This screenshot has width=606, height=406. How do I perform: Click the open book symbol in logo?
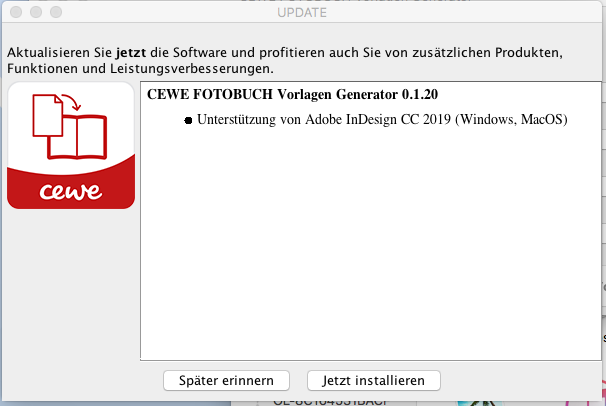[77, 137]
